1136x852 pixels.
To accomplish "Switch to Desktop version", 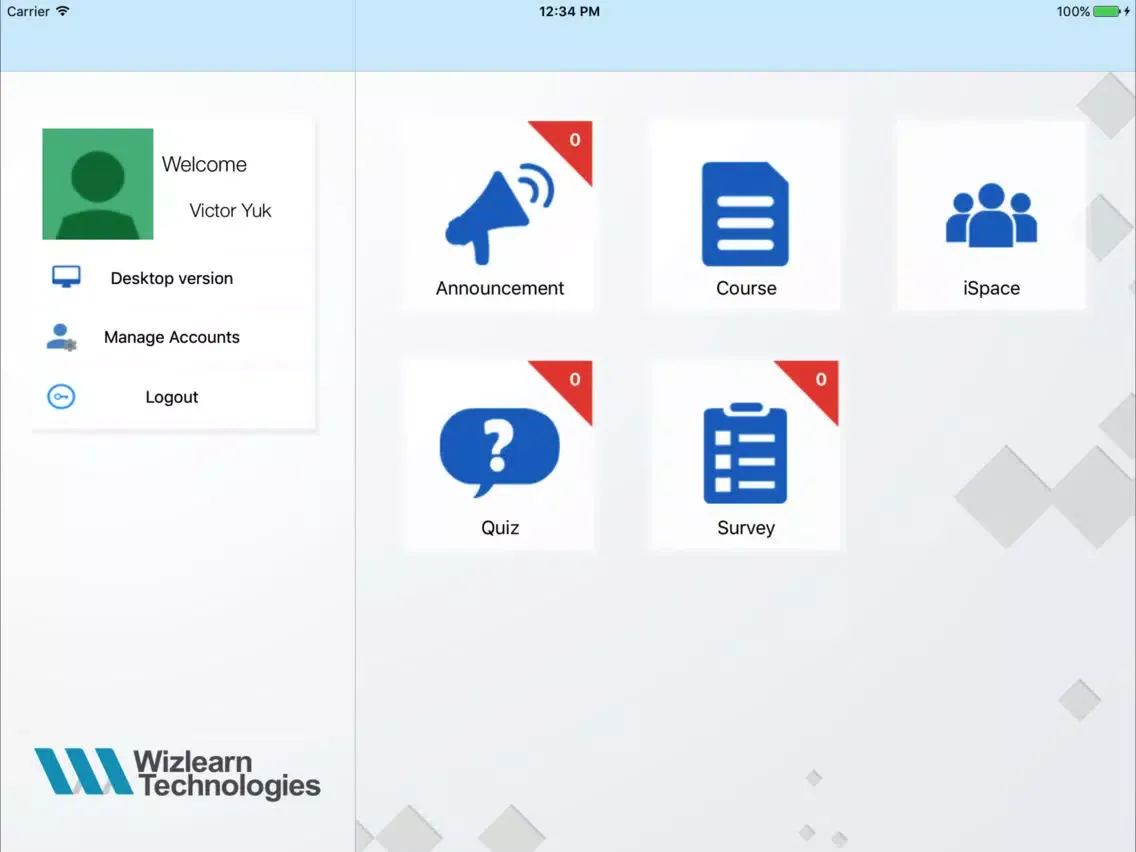I will tap(172, 278).
